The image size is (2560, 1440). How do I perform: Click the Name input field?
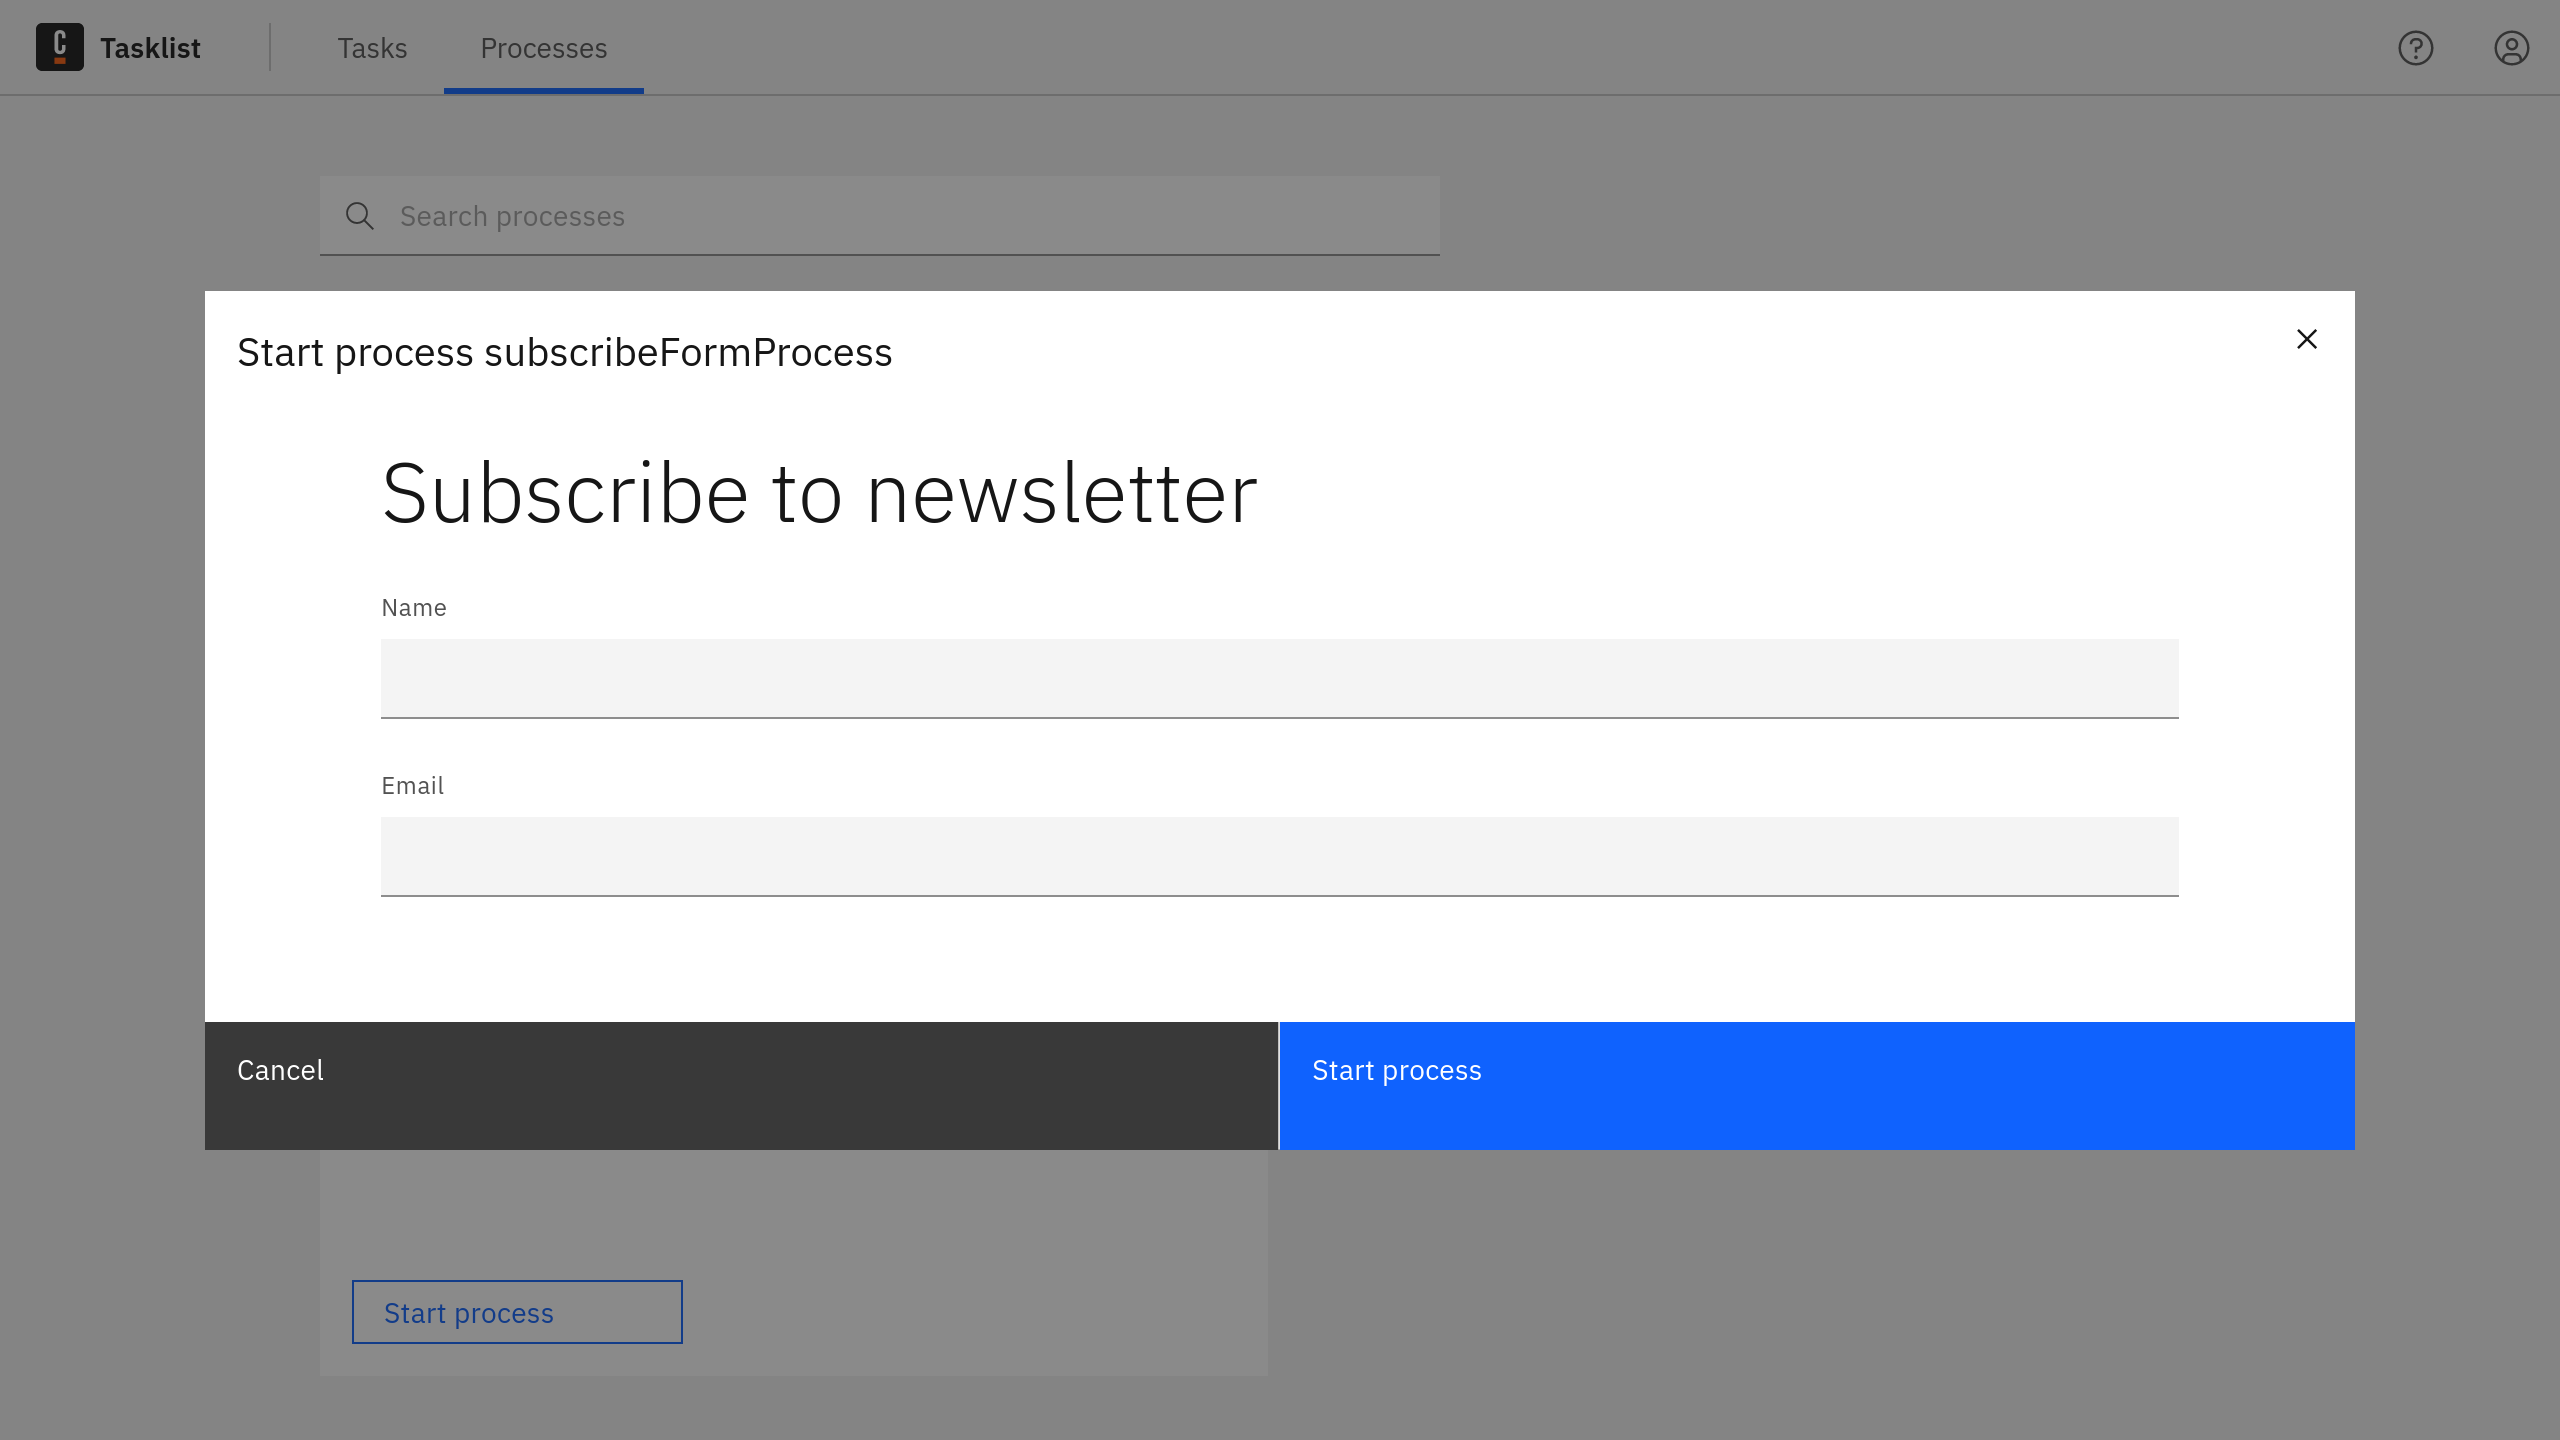coord(1278,678)
